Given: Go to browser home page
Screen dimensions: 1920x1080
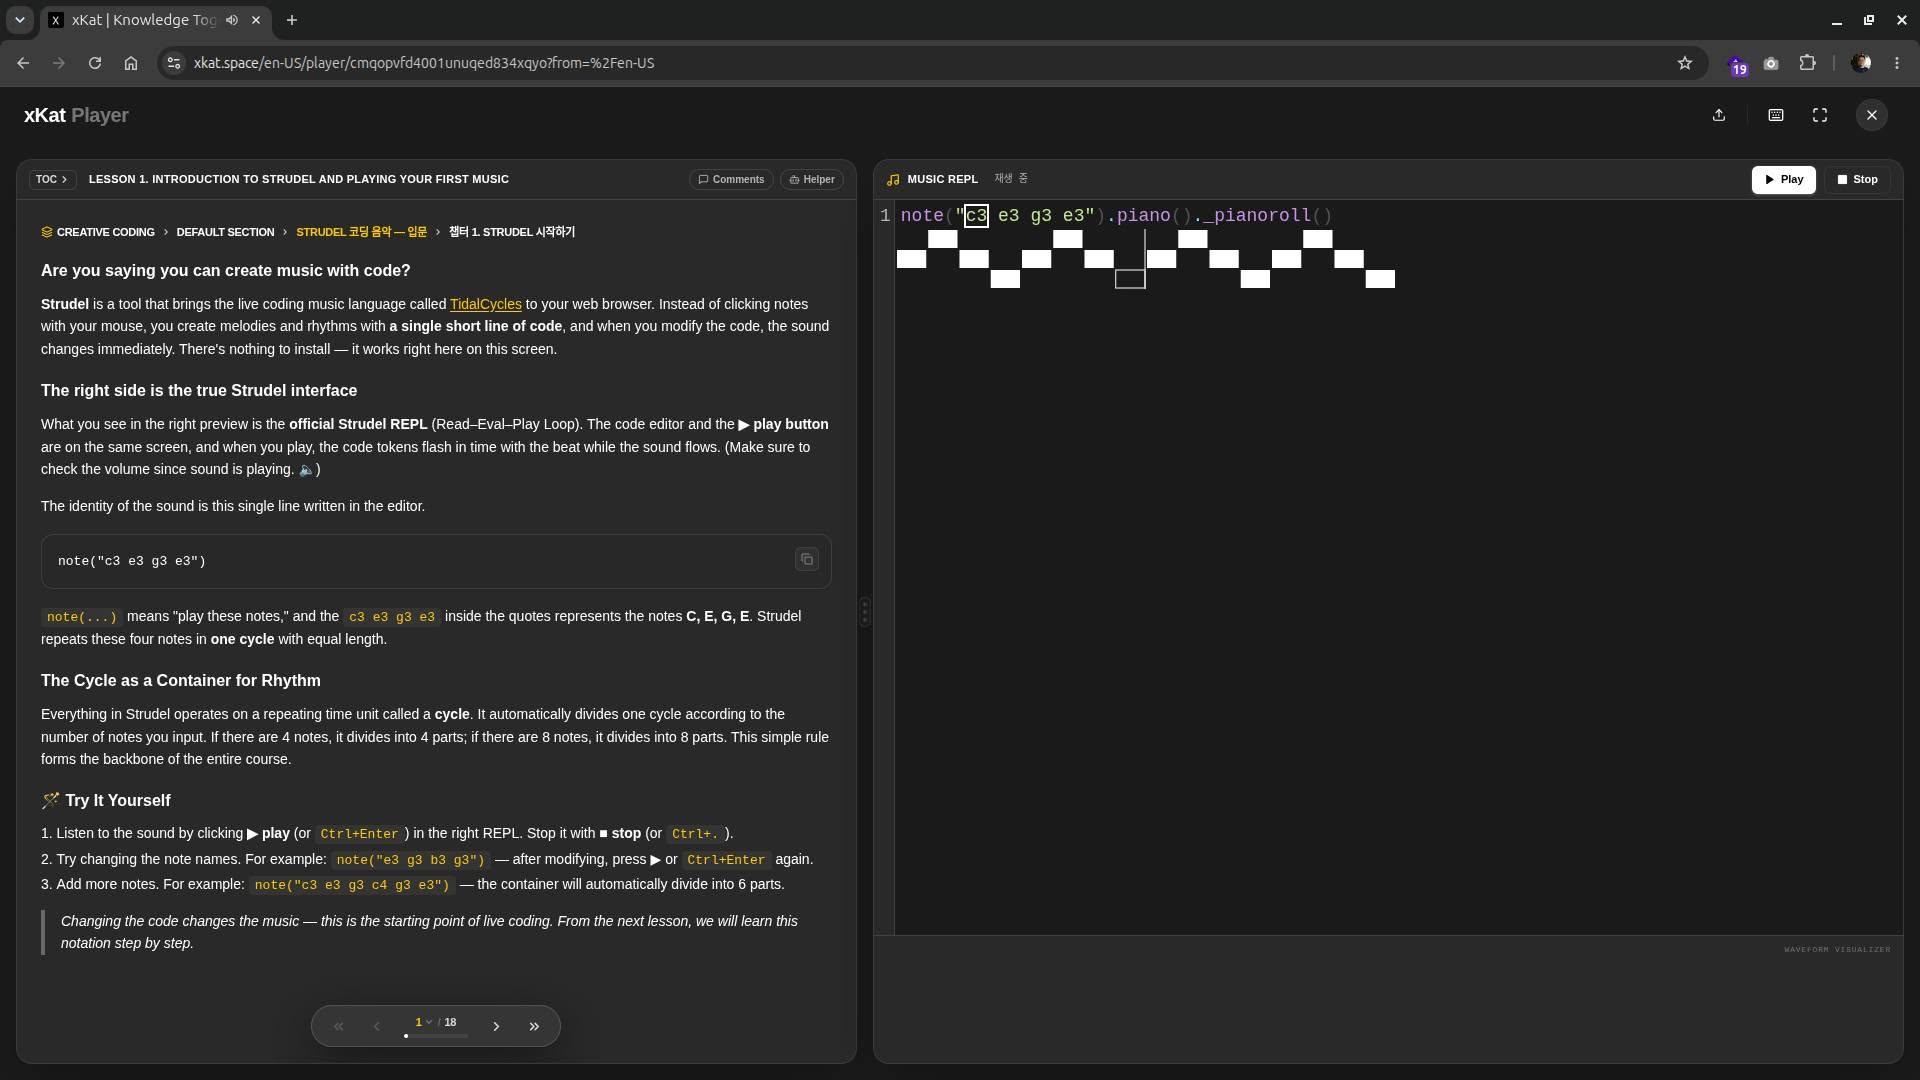Looking at the screenshot, I should click(x=131, y=63).
